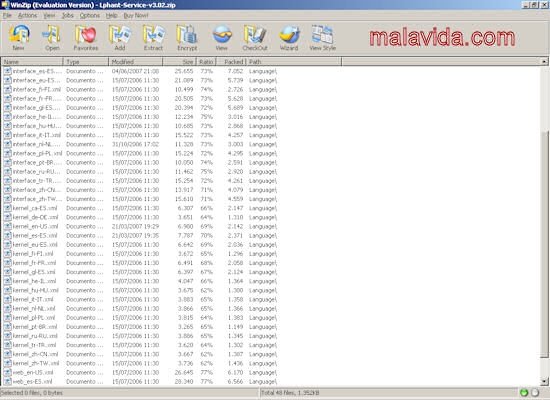
Task: Click the green status light icon
Action: (x=524, y=393)
